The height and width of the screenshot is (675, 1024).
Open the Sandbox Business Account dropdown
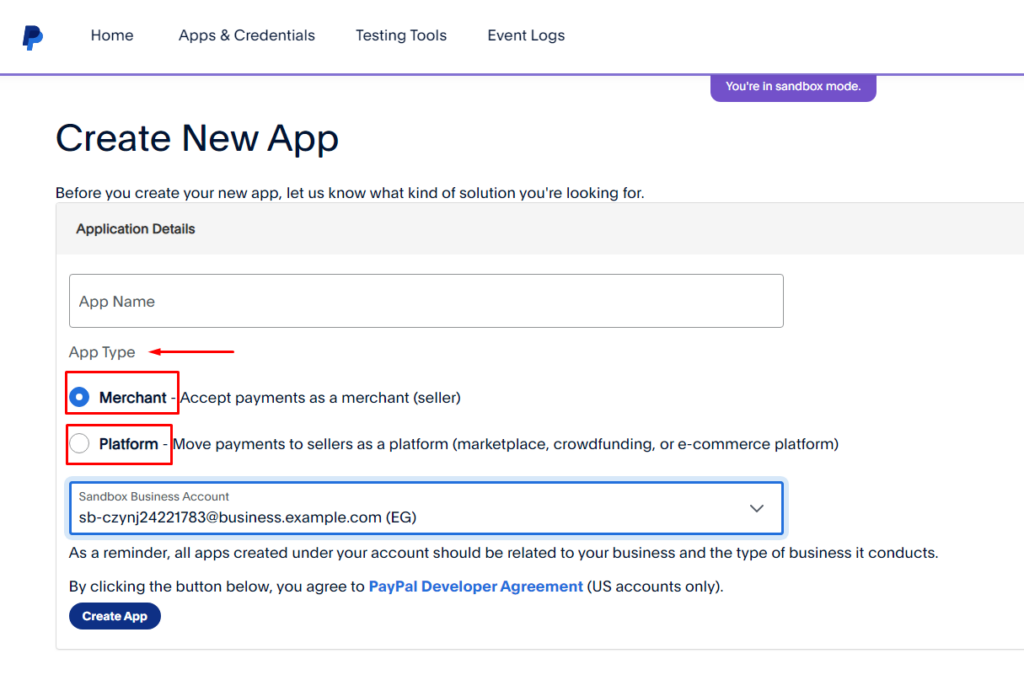click(426, 508)
